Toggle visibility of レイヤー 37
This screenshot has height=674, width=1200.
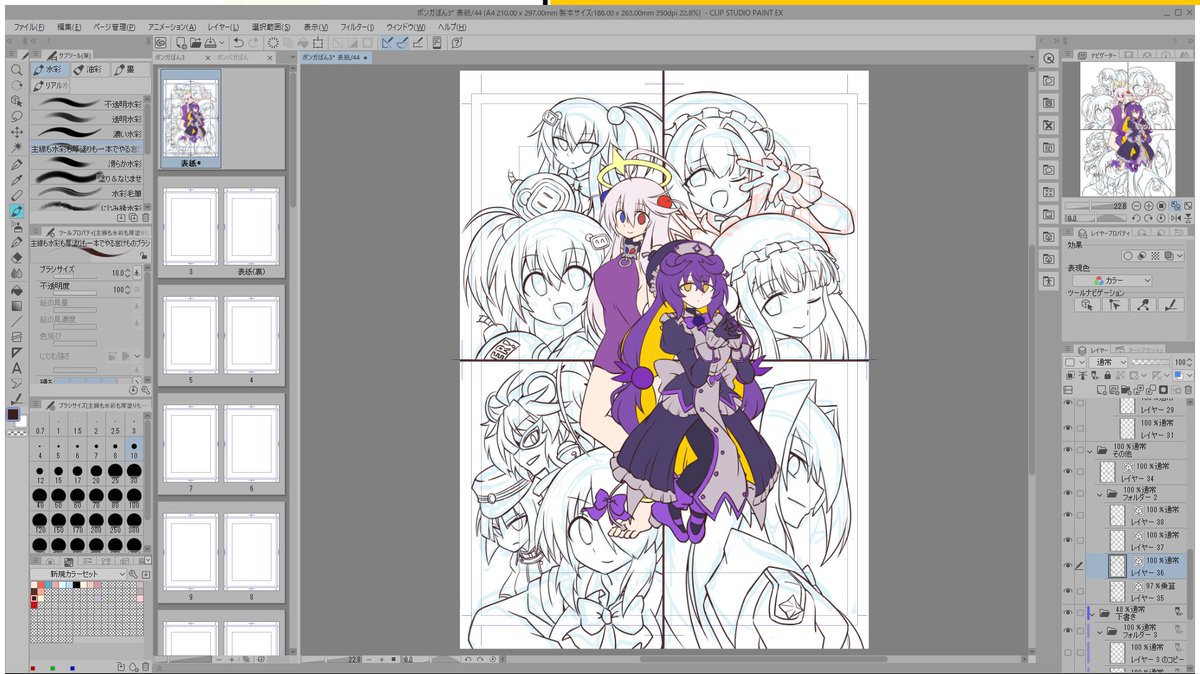[x=1068, y=541]
